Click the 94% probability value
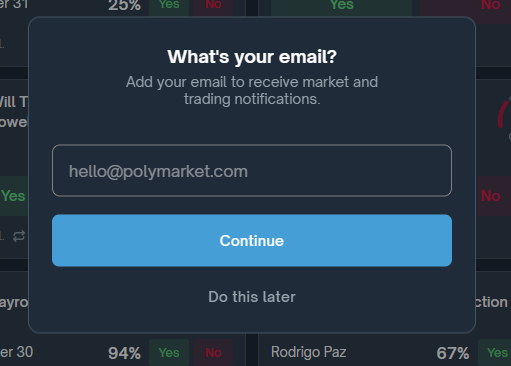The height and width of the screenshot is (366, 511). click(124, 353)
